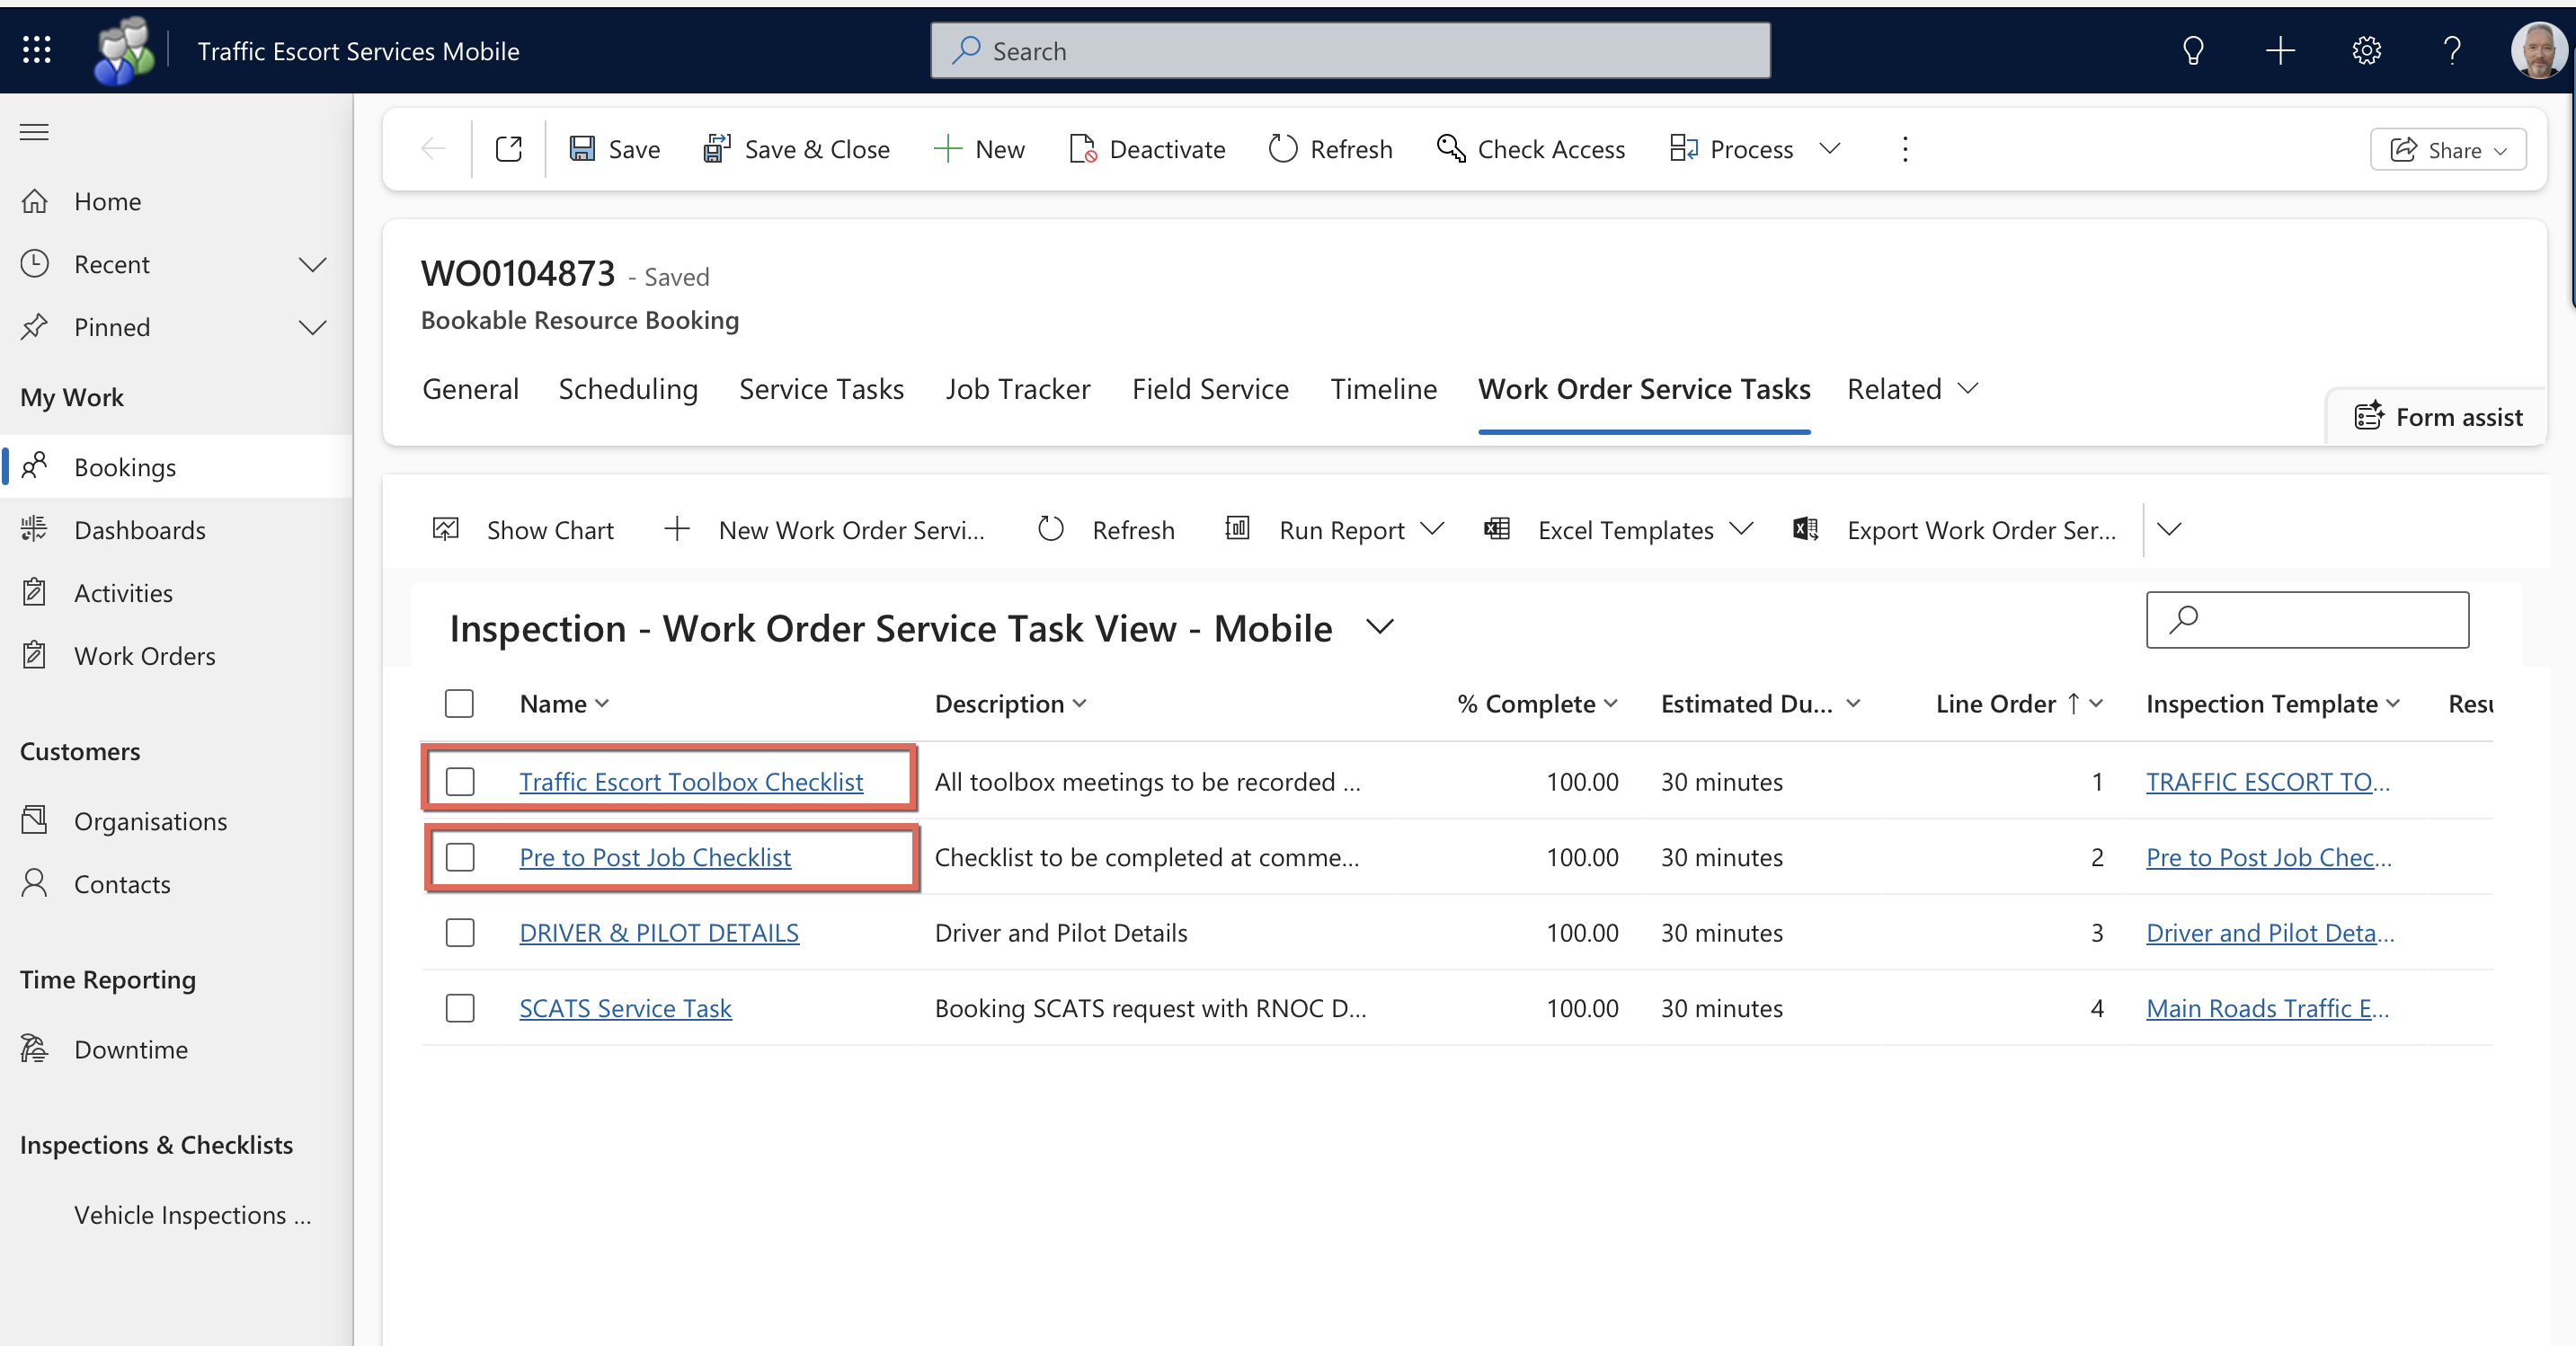Click the lightbulb assistant icon
The image size is (2576, 1346).
(x=2192, y=50)
